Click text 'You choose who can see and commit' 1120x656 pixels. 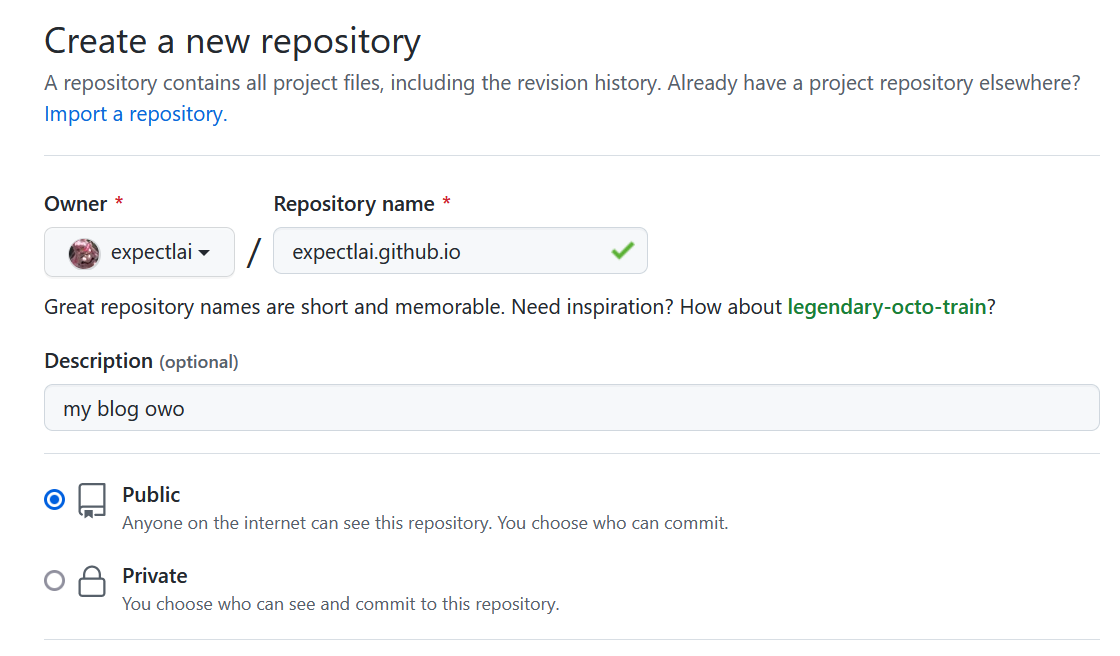pos(265,604)
